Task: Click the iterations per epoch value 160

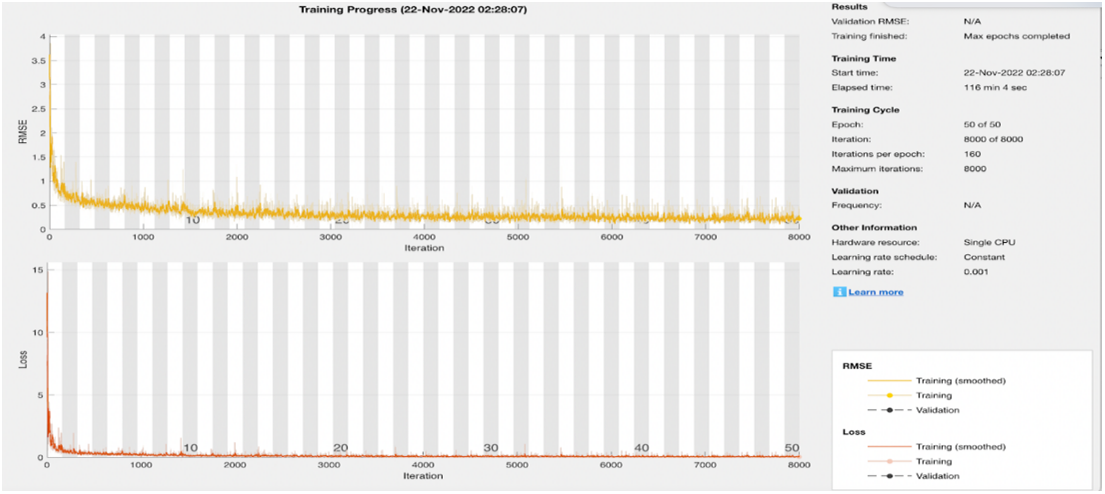Action: (971, 154)
